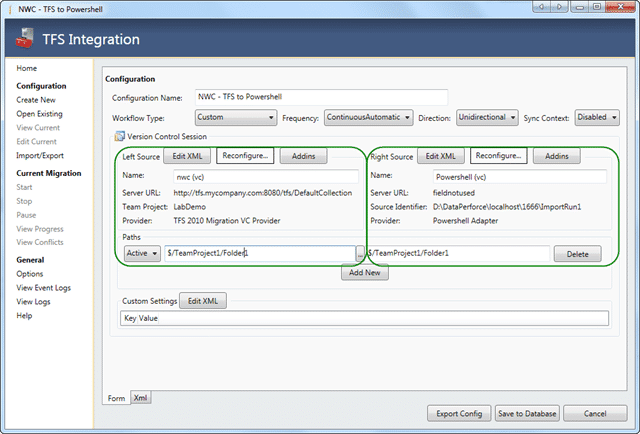The height and width of the screenshot is (434, 640).
Task: Open View Conflicts in sidebar
Action: click(40, 243)
